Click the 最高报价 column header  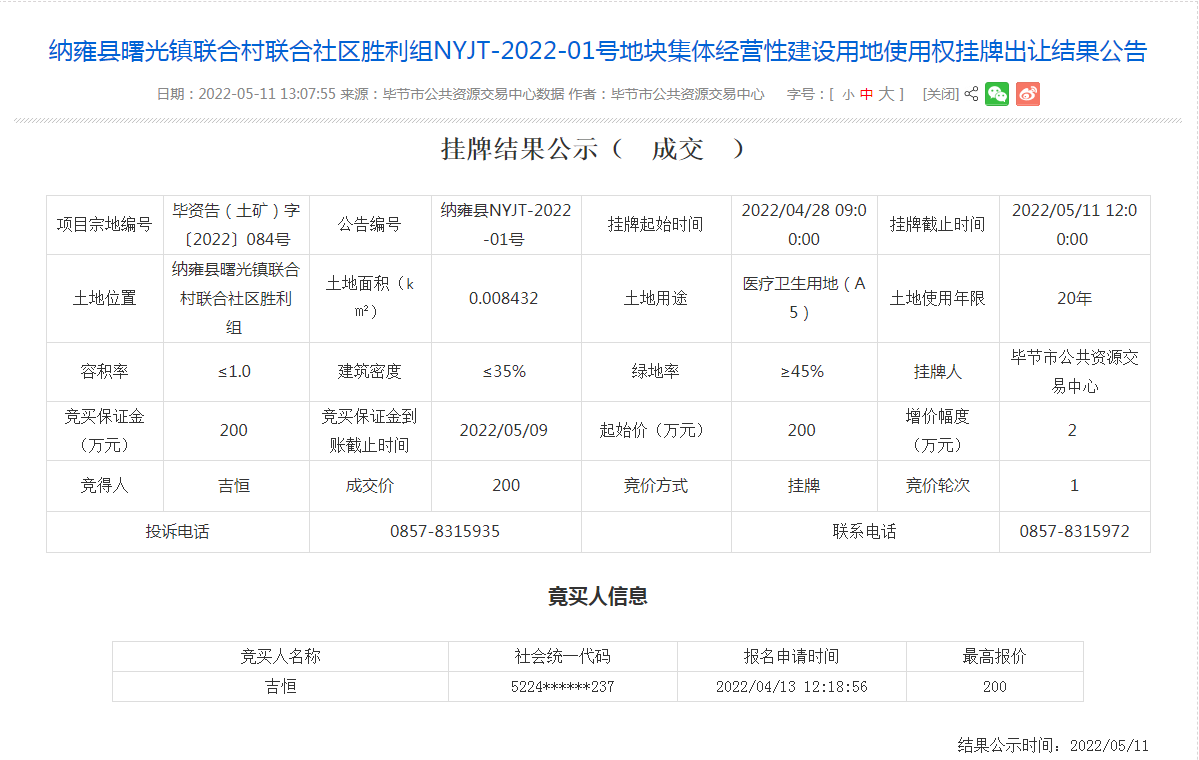[x=994, y=657]
